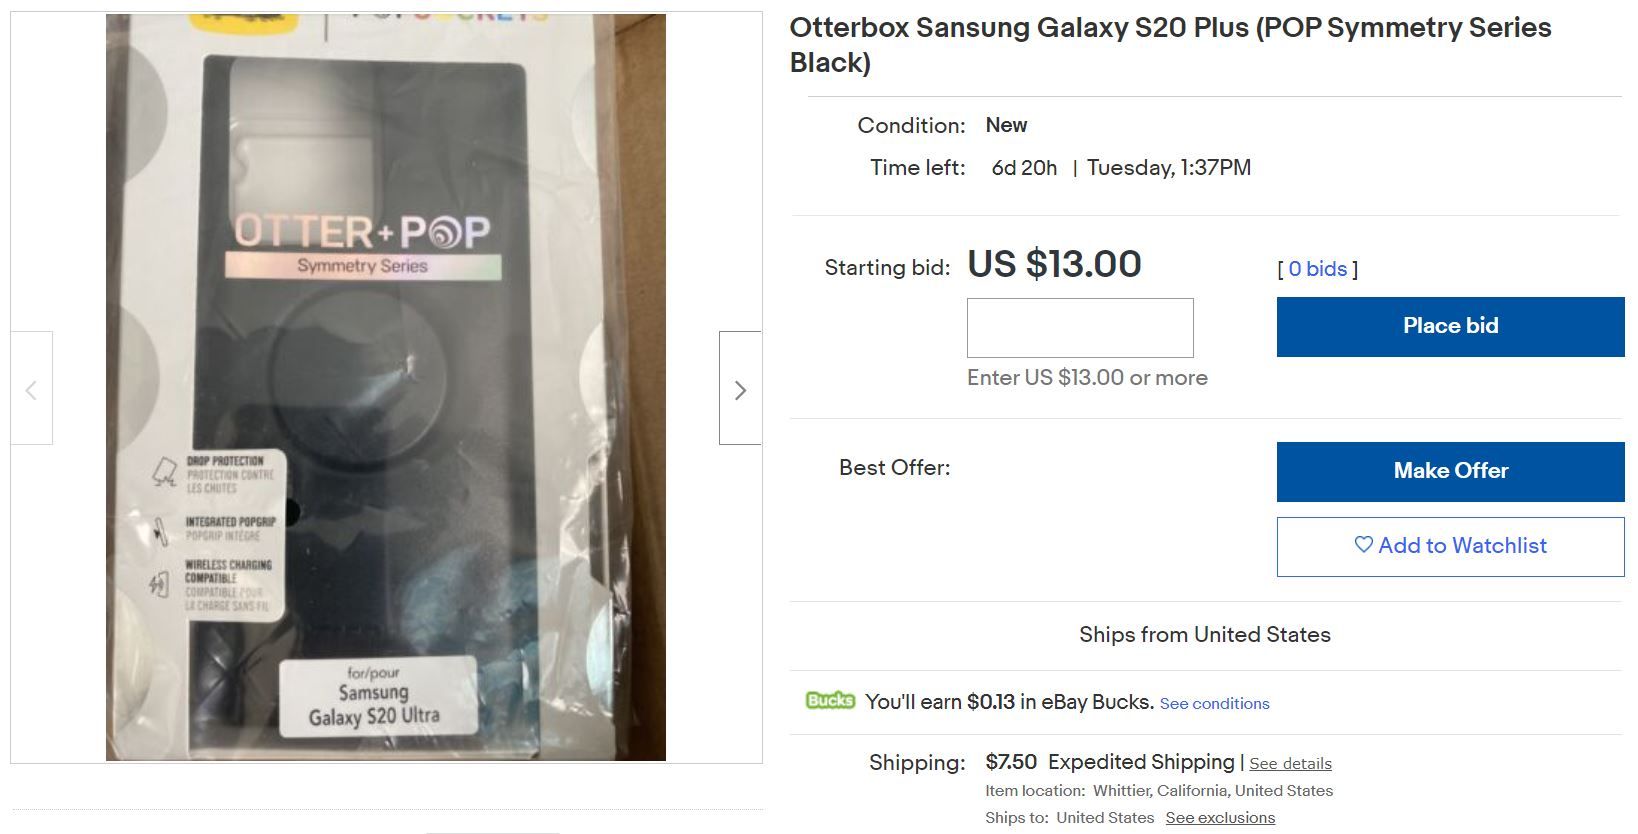Open the 0 bids link

pos(1317,268)
